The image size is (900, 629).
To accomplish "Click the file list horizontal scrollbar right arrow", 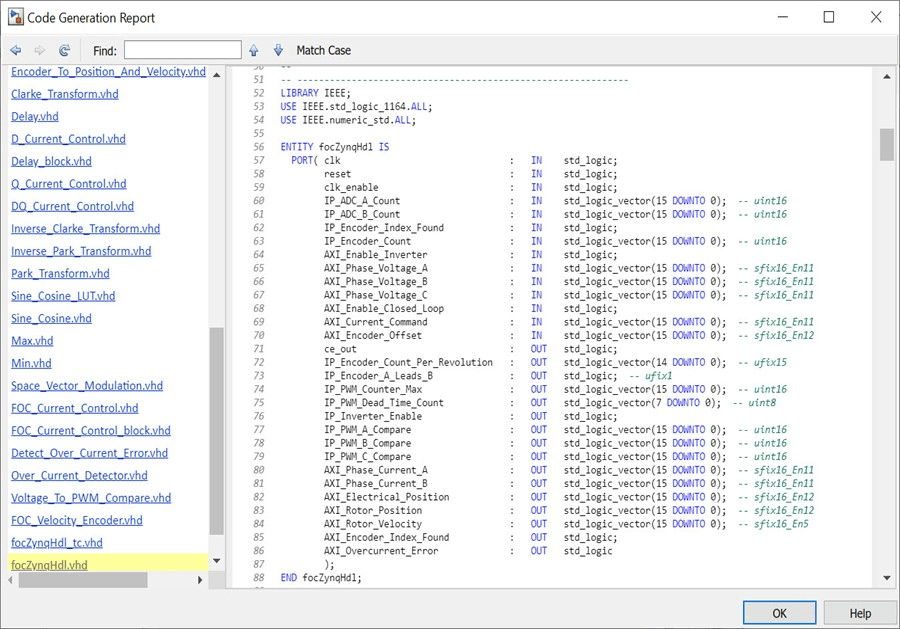I will point(200,580).
